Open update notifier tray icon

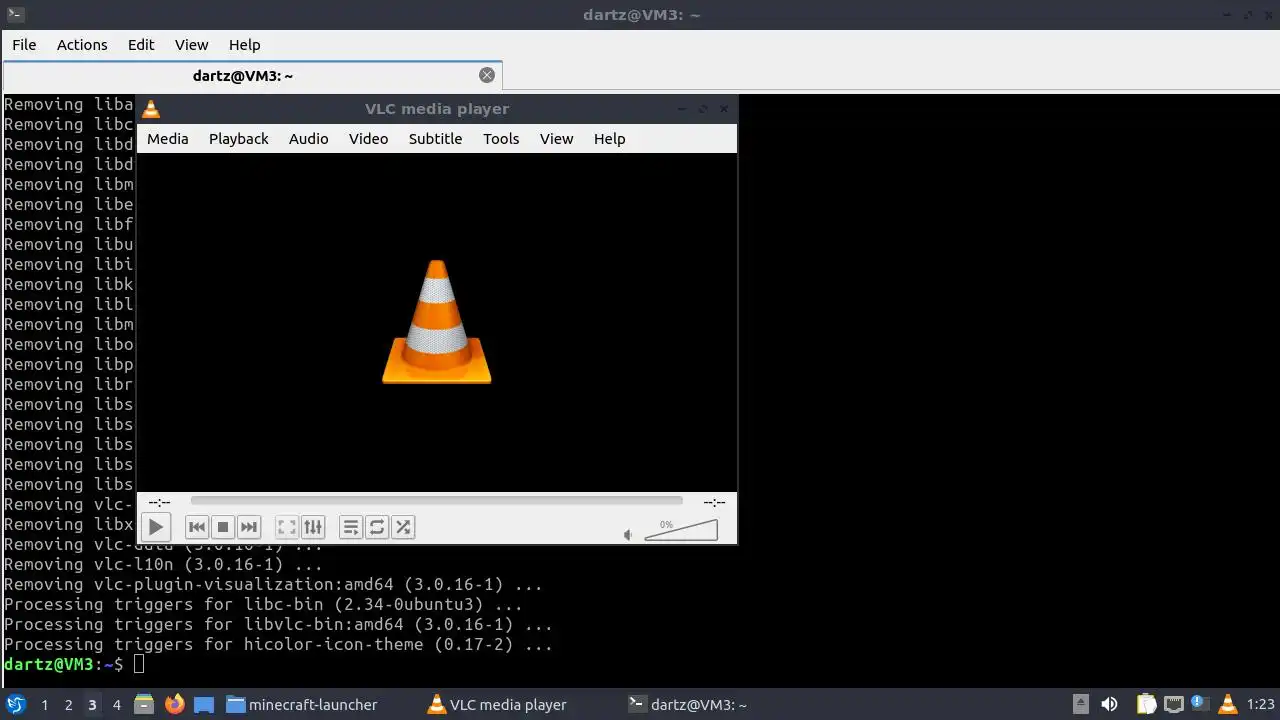click(1199, 704)
